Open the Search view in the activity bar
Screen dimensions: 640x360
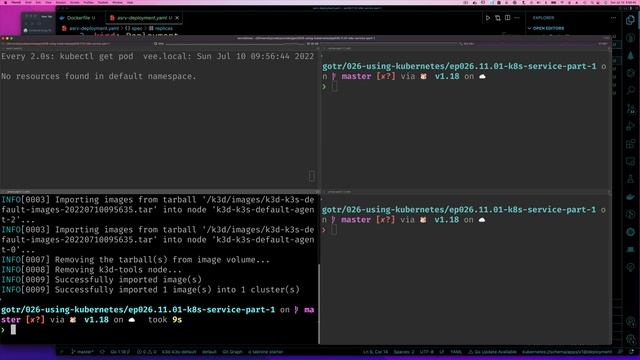click(x=631, y=90)
